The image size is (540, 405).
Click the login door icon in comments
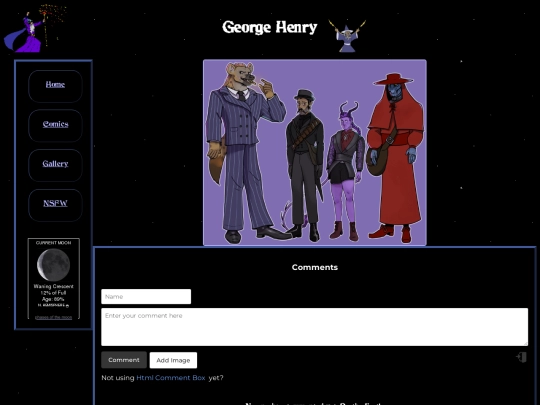[x=521, y=357]
